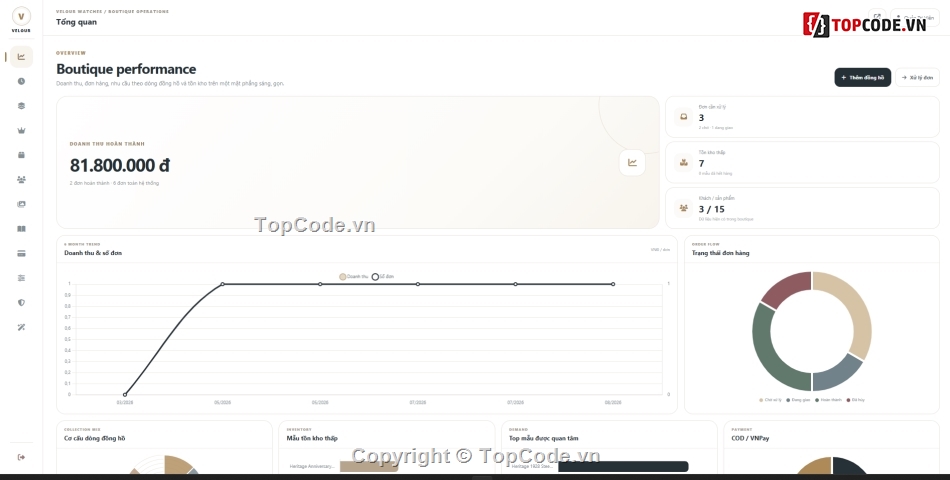The image size is (950, 480).
Task: Click the external link icon button in header
Action: [x=877, y=17]
